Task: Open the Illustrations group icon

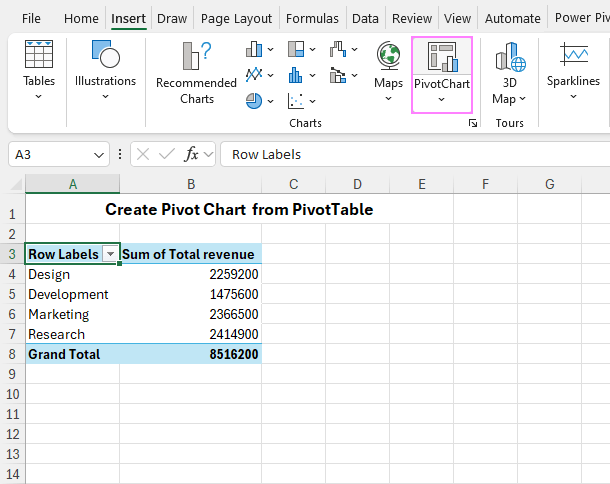Action: pyautogui.click(x=105, y=54)
